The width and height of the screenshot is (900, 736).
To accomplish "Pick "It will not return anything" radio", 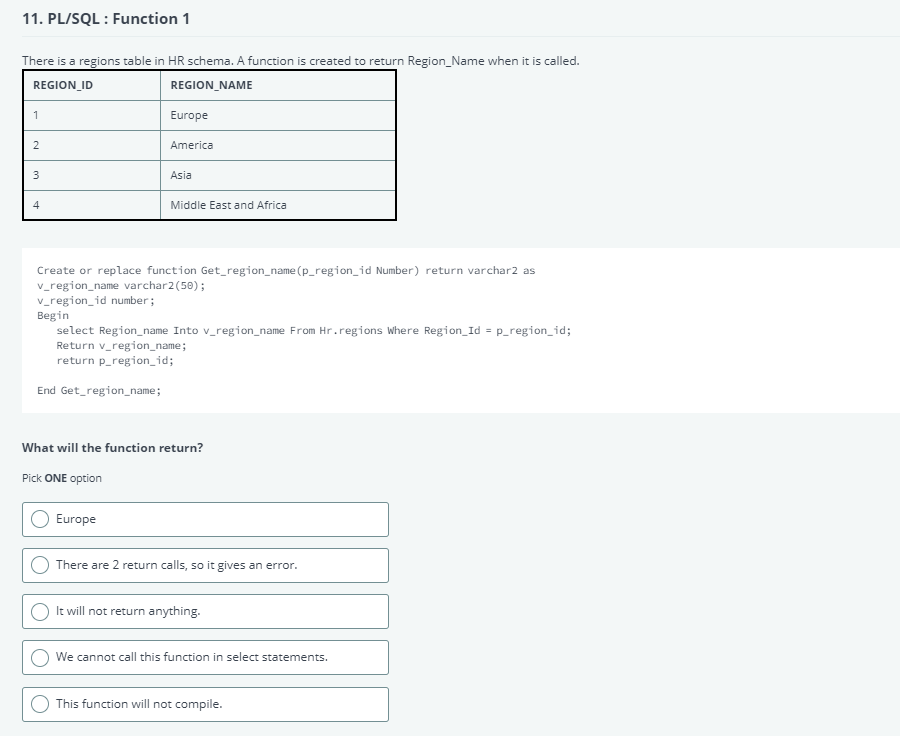I will (40, 611).
